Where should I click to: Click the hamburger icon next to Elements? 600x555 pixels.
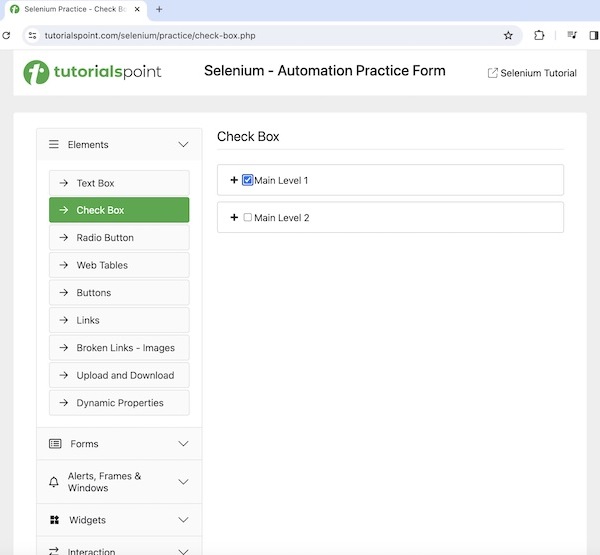[x=54, y=145]
